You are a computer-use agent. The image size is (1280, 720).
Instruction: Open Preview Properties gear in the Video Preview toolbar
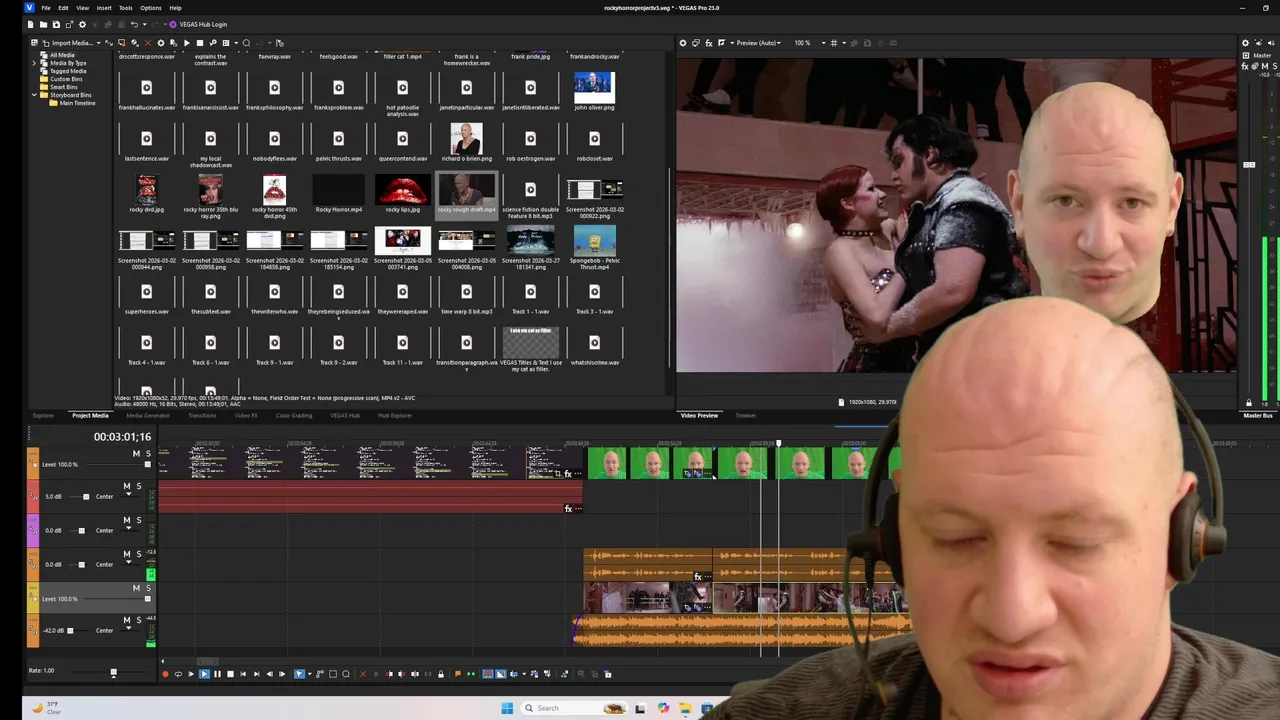(x=683, y=43)
